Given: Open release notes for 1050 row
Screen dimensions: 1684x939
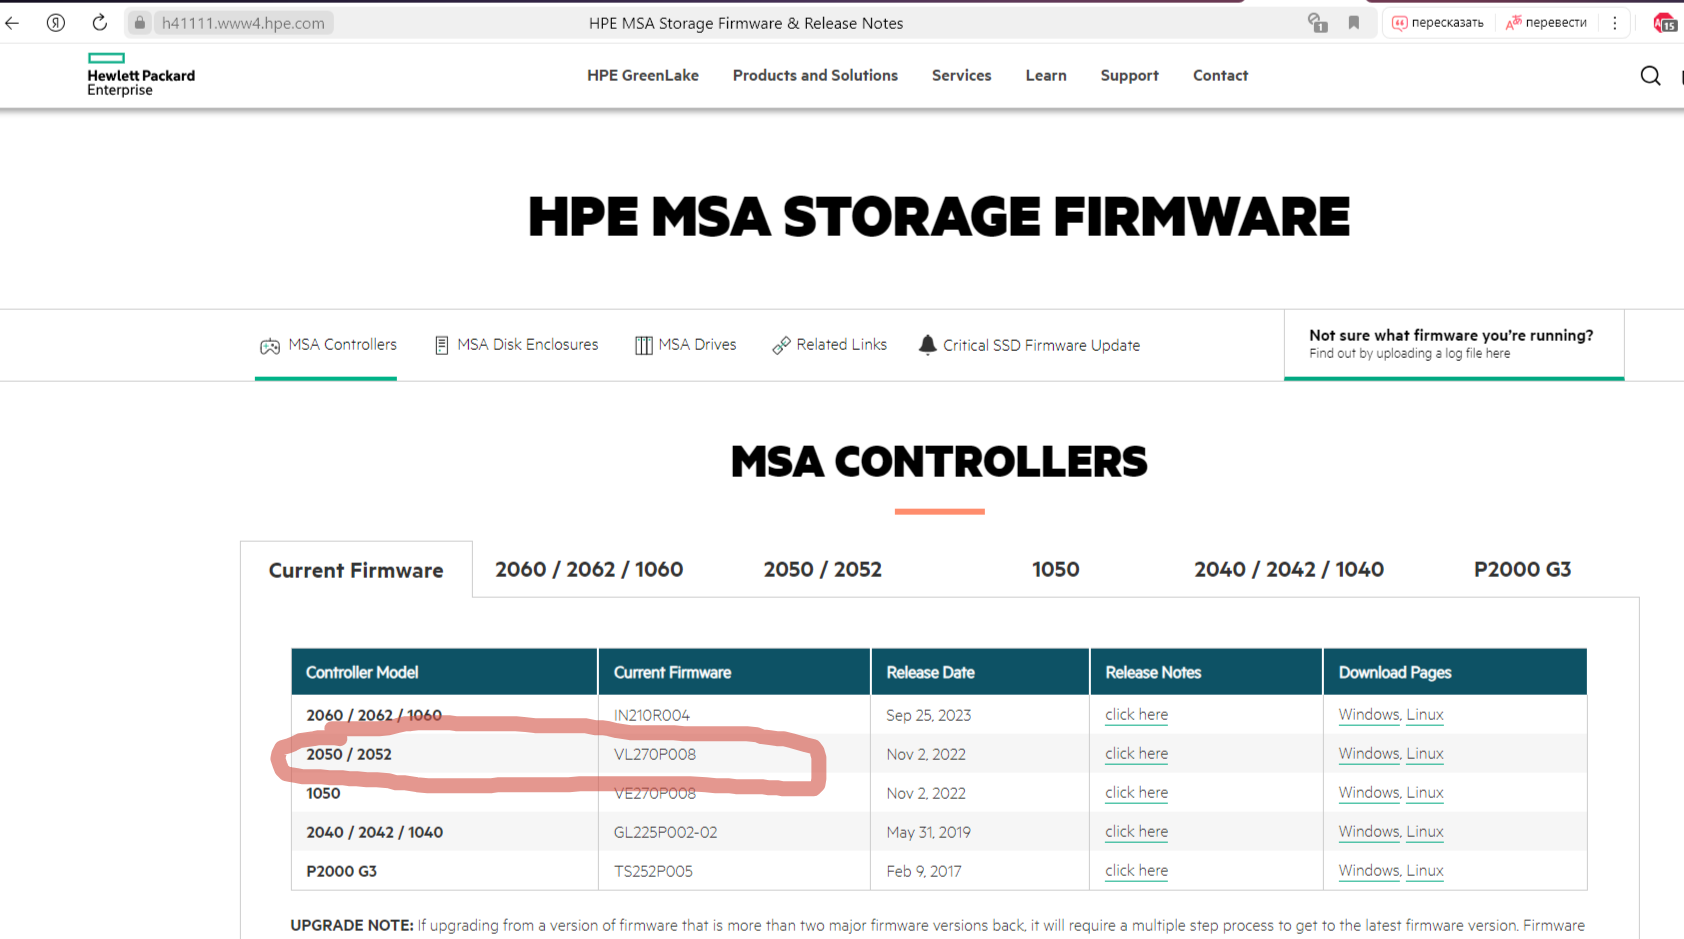Looking at the screenshot, I should click(x=1136, y=793).
